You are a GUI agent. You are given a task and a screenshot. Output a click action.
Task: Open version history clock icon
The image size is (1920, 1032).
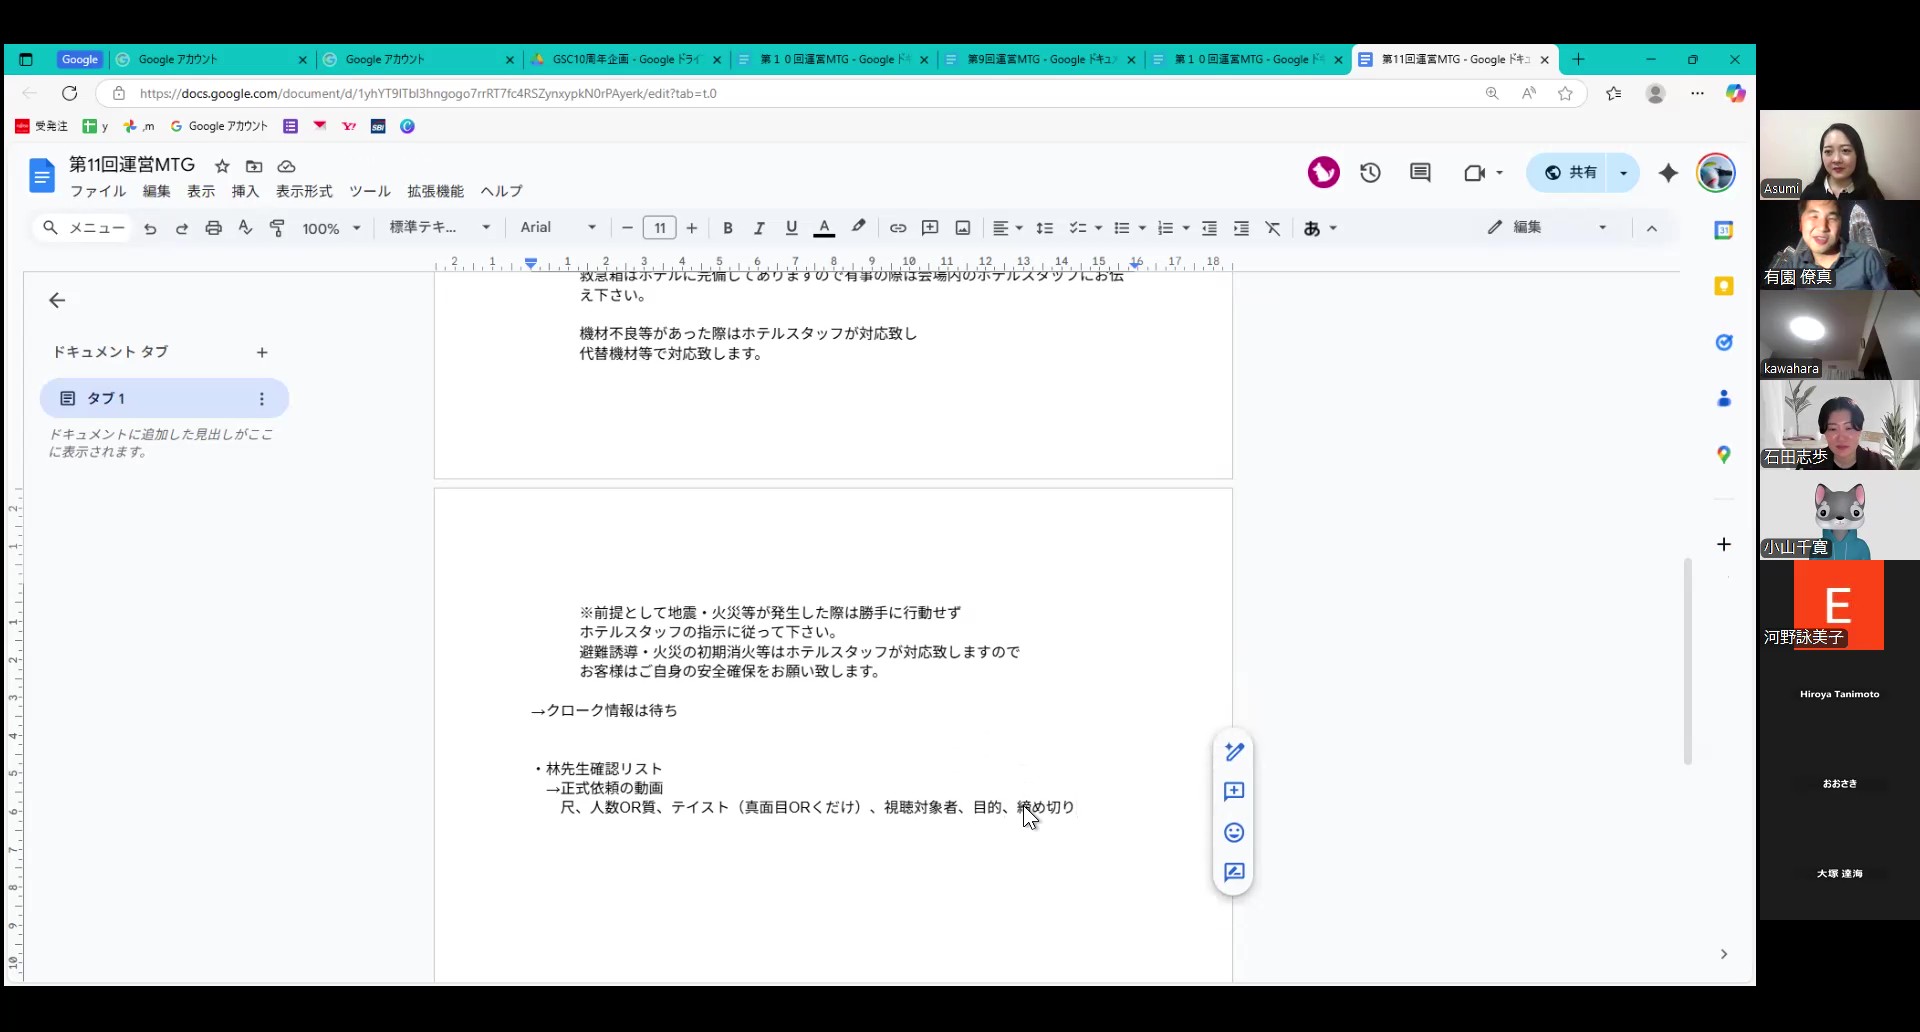(x=1370, y=173)
